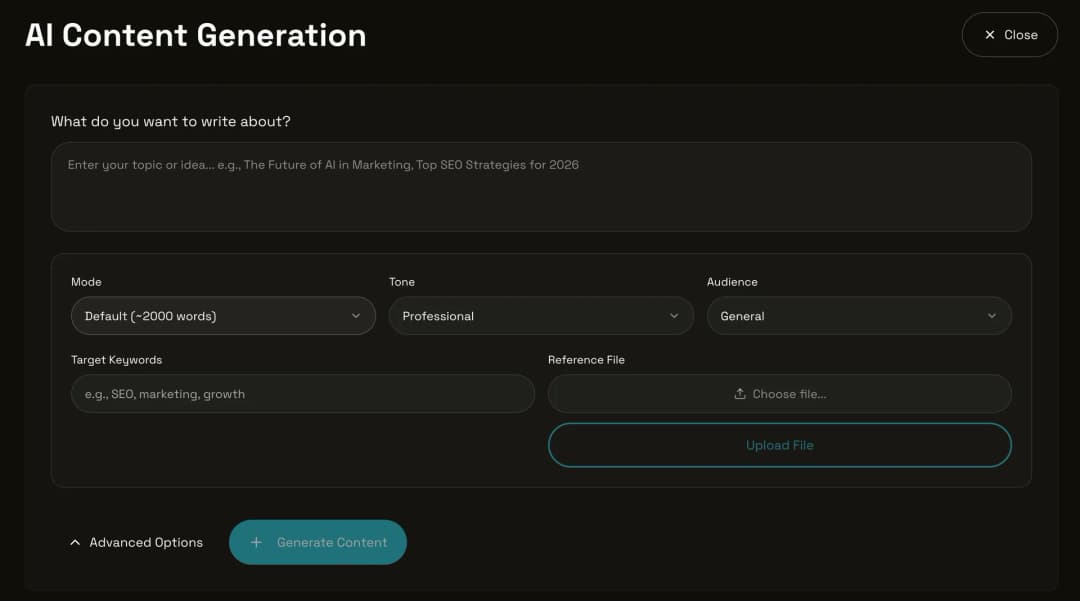Dismiss the dialog with the Close button

point(1010,34)
